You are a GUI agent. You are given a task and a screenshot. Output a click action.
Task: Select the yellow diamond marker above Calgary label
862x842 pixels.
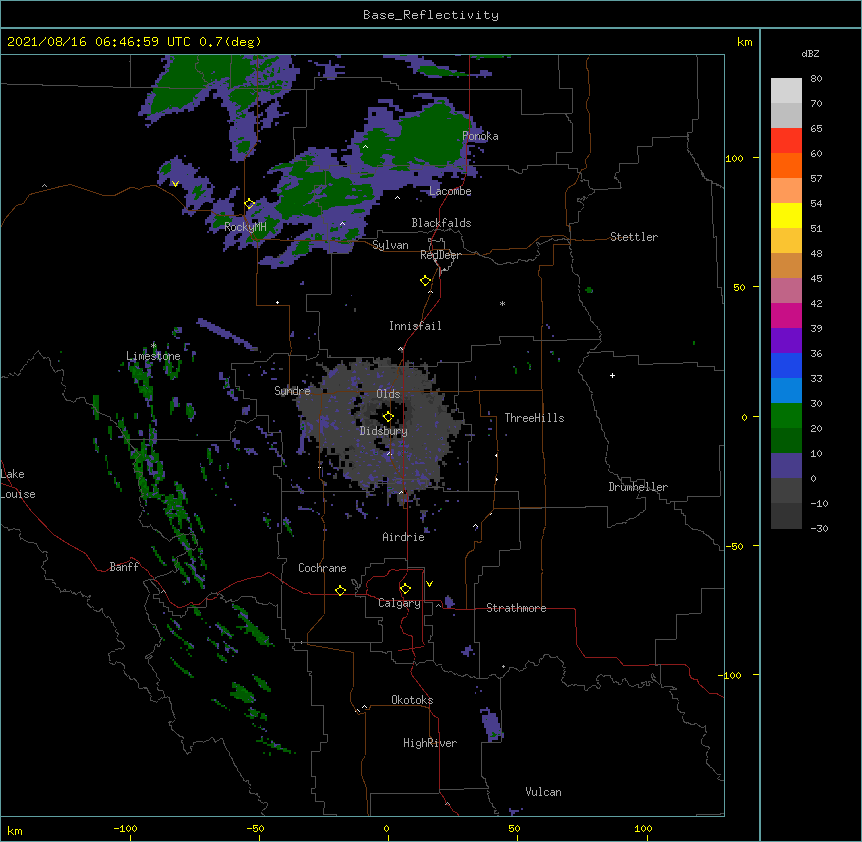pyautogui.click(x=405, y=589)
